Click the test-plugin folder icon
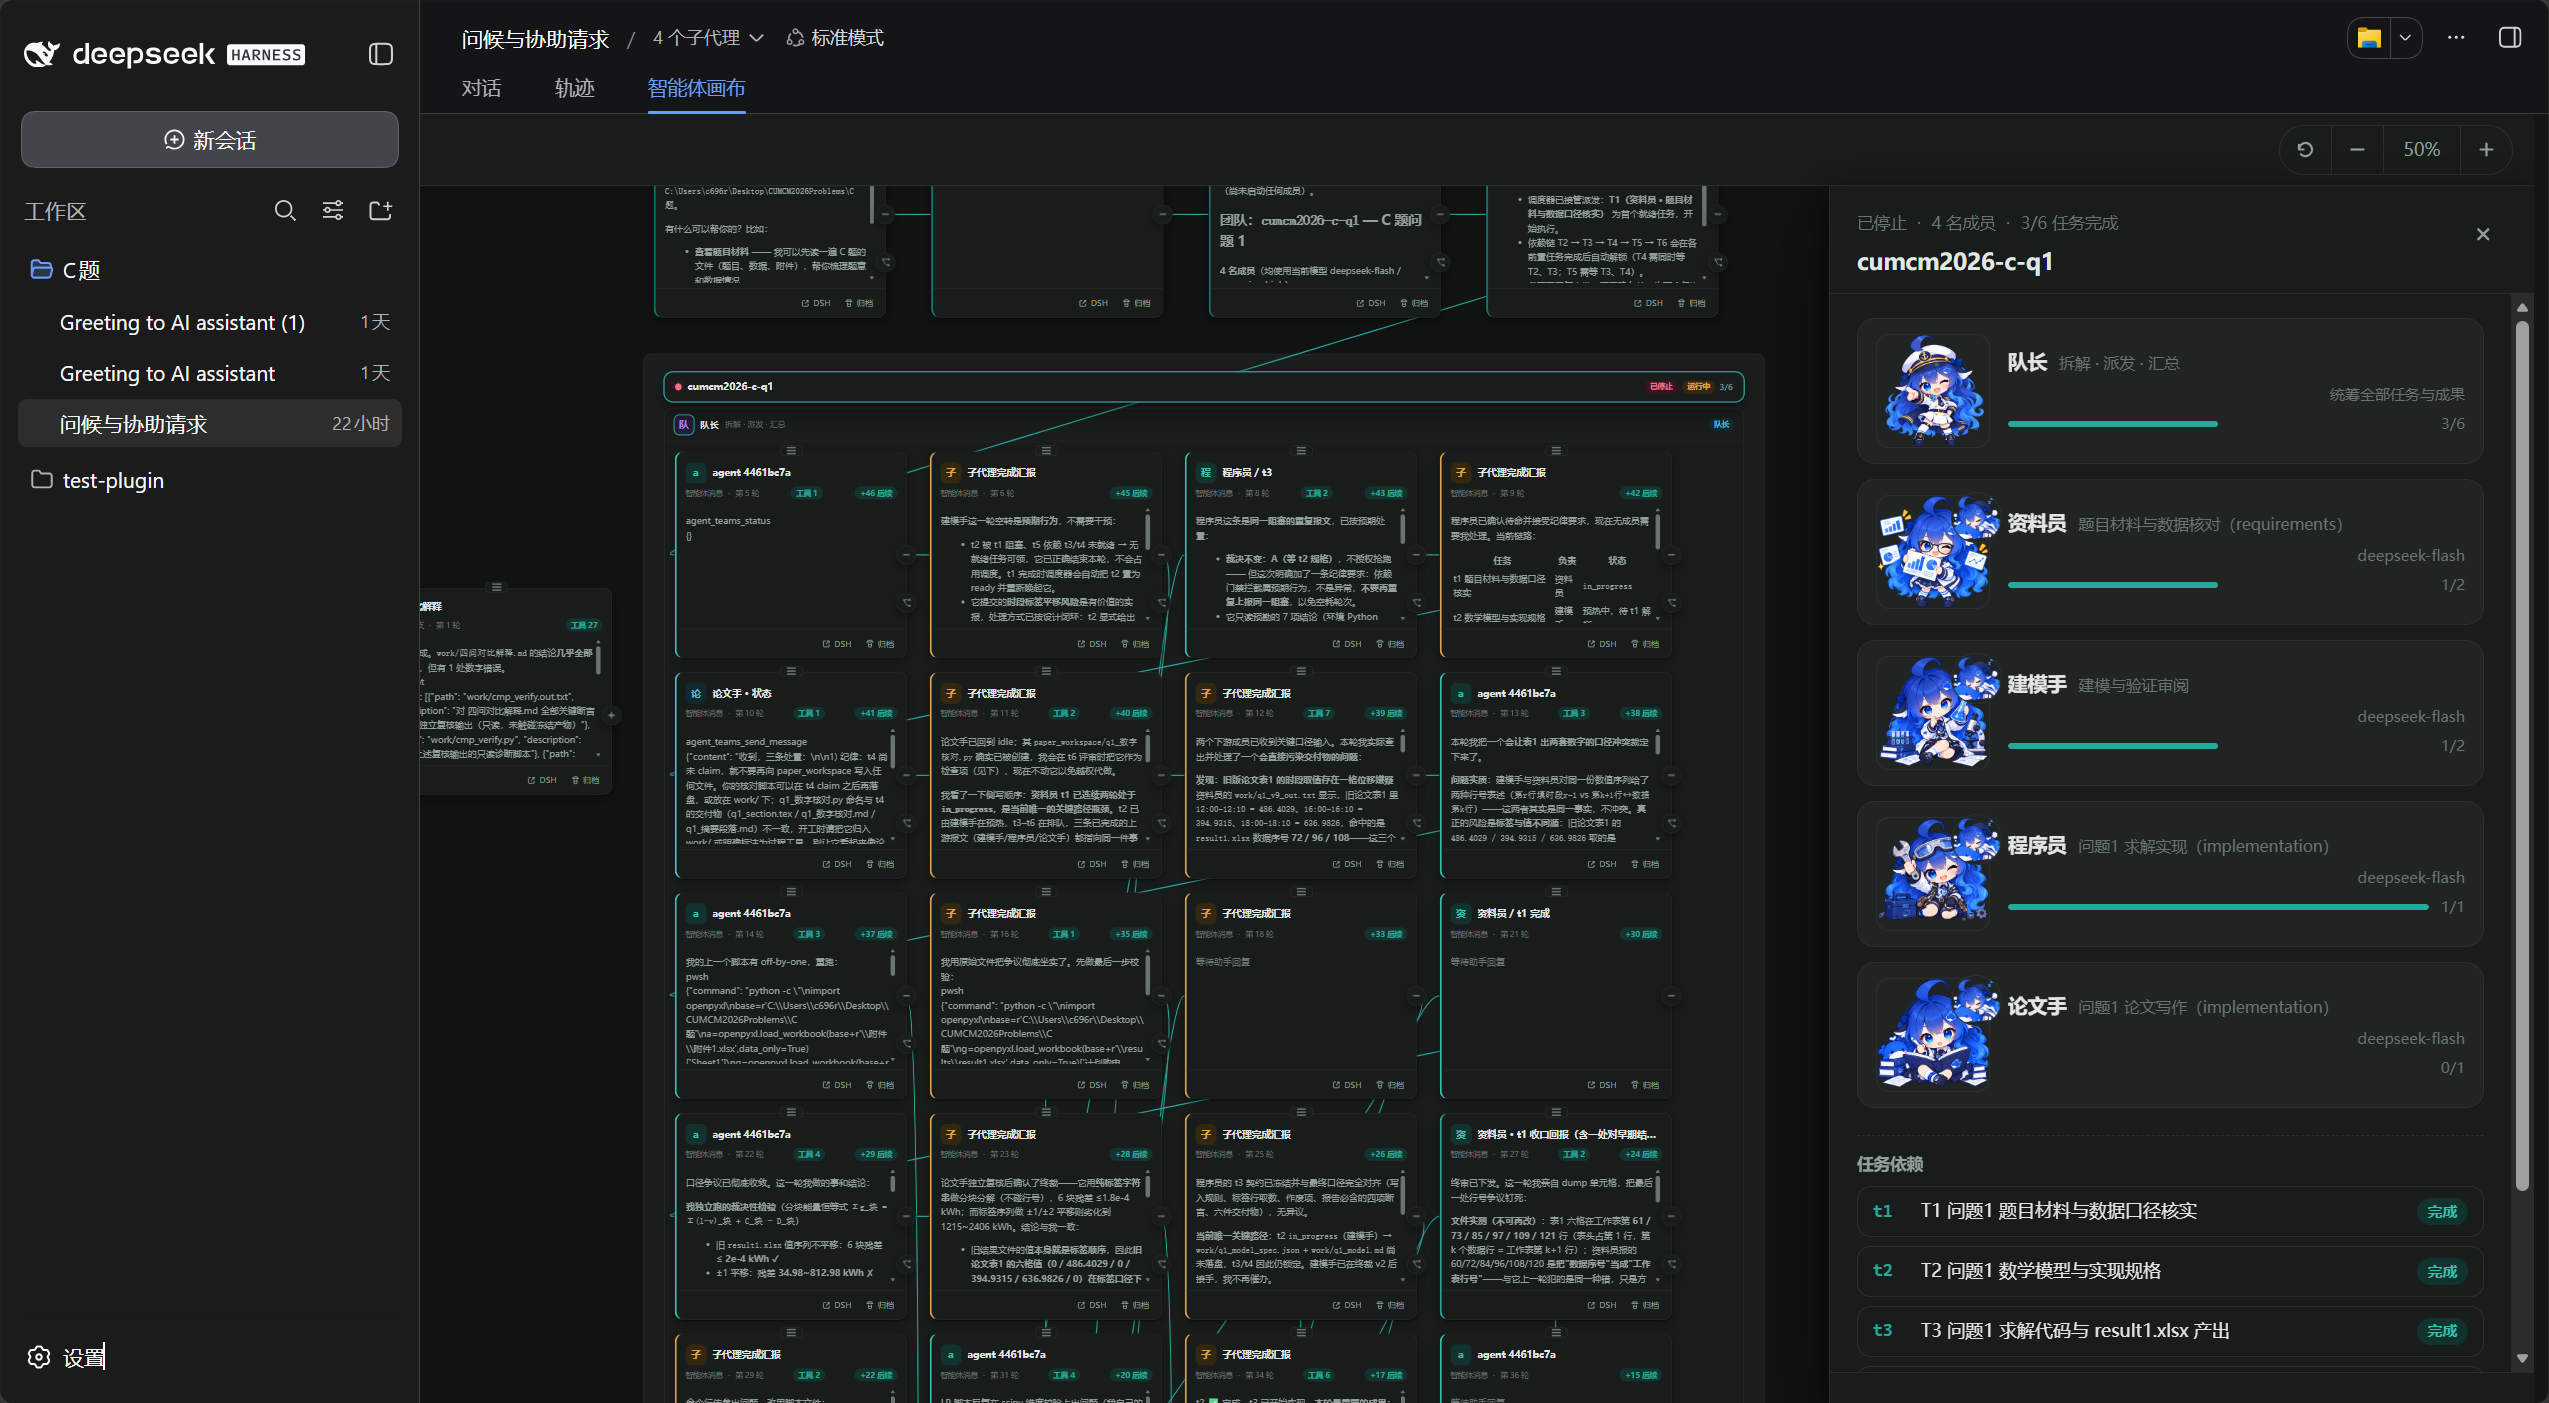This screenshot has width=2549, height=1403. (x=41, y=479)
